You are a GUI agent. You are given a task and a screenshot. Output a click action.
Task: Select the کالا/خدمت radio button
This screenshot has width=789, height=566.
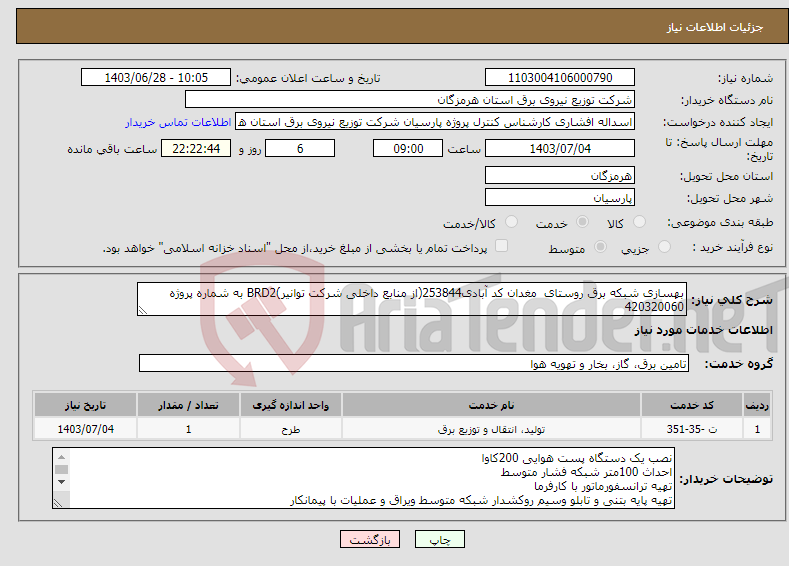pos(511,222)
